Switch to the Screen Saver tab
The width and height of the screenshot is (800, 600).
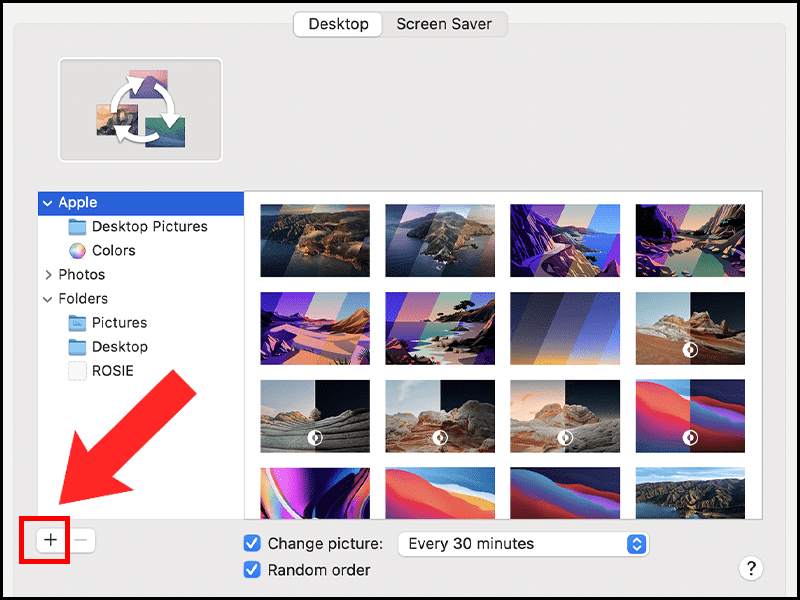(x=444, y=24)
